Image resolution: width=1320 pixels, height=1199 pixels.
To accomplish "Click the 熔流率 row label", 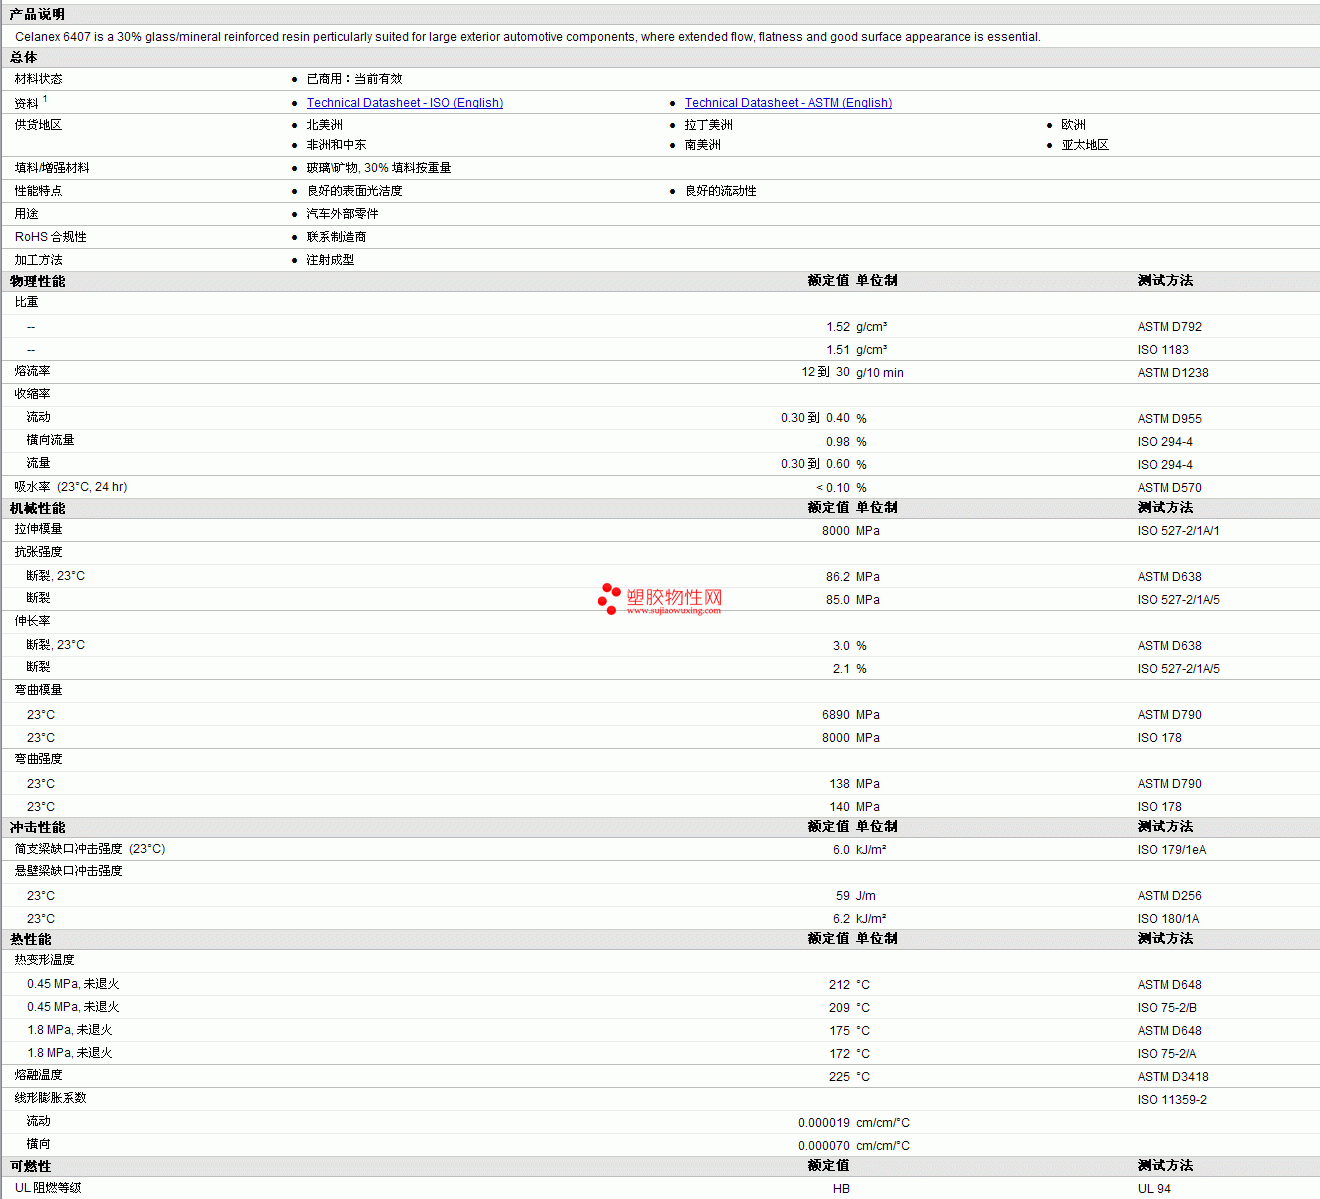I will (x=33, y=371).
